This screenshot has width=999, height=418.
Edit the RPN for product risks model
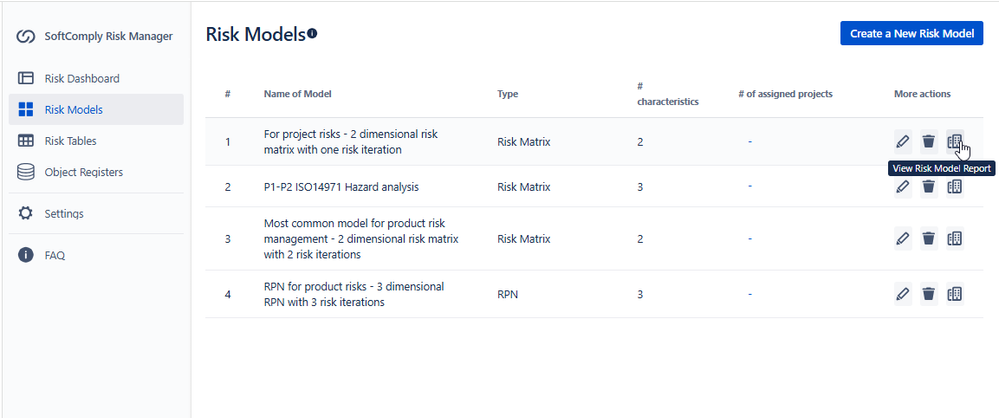click(903, 294)
